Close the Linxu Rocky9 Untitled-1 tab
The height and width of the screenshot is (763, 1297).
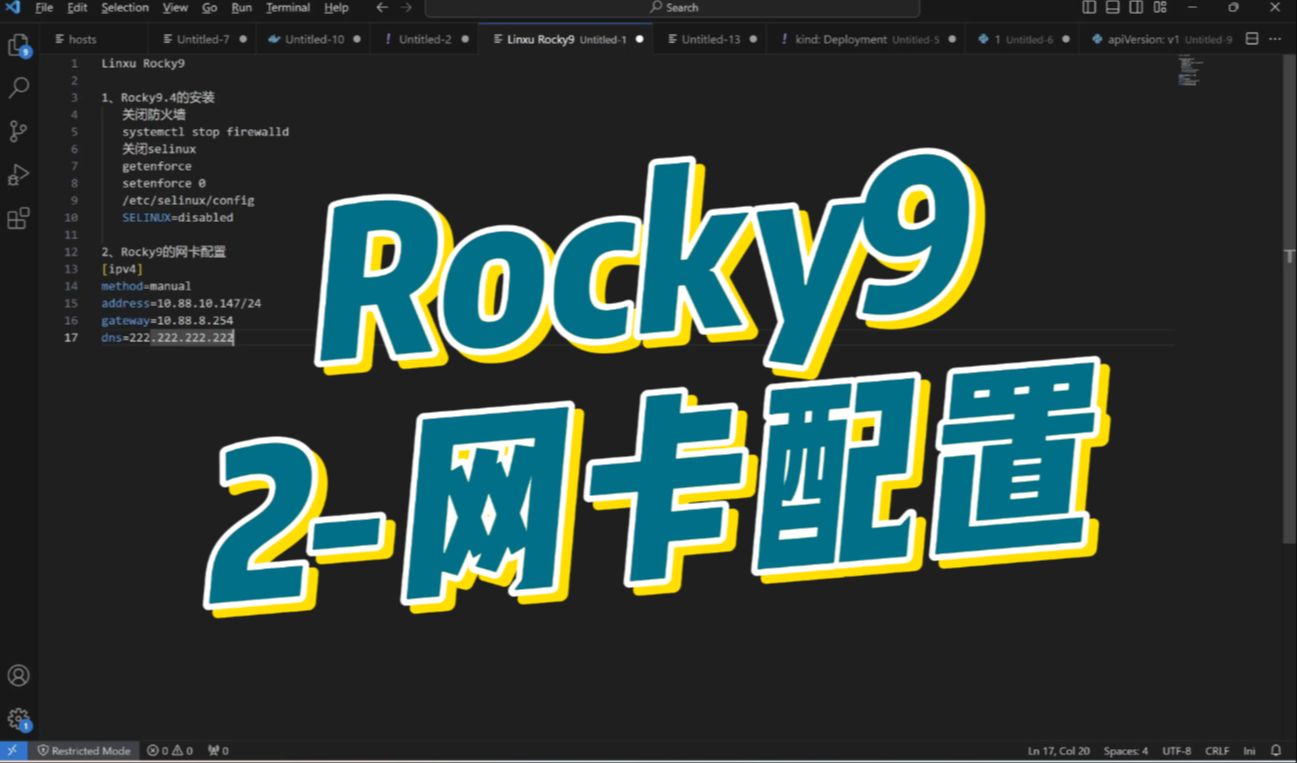640,39
